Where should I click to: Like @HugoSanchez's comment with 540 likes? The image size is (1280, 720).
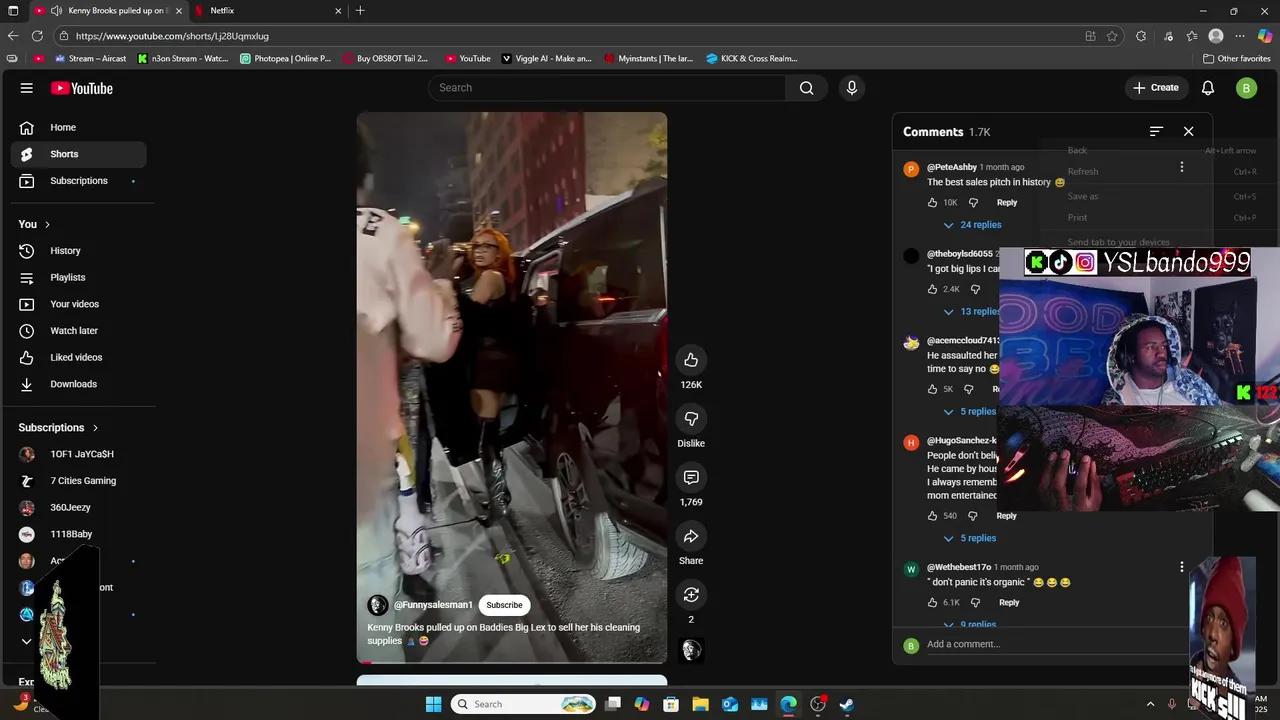point(932,516)
